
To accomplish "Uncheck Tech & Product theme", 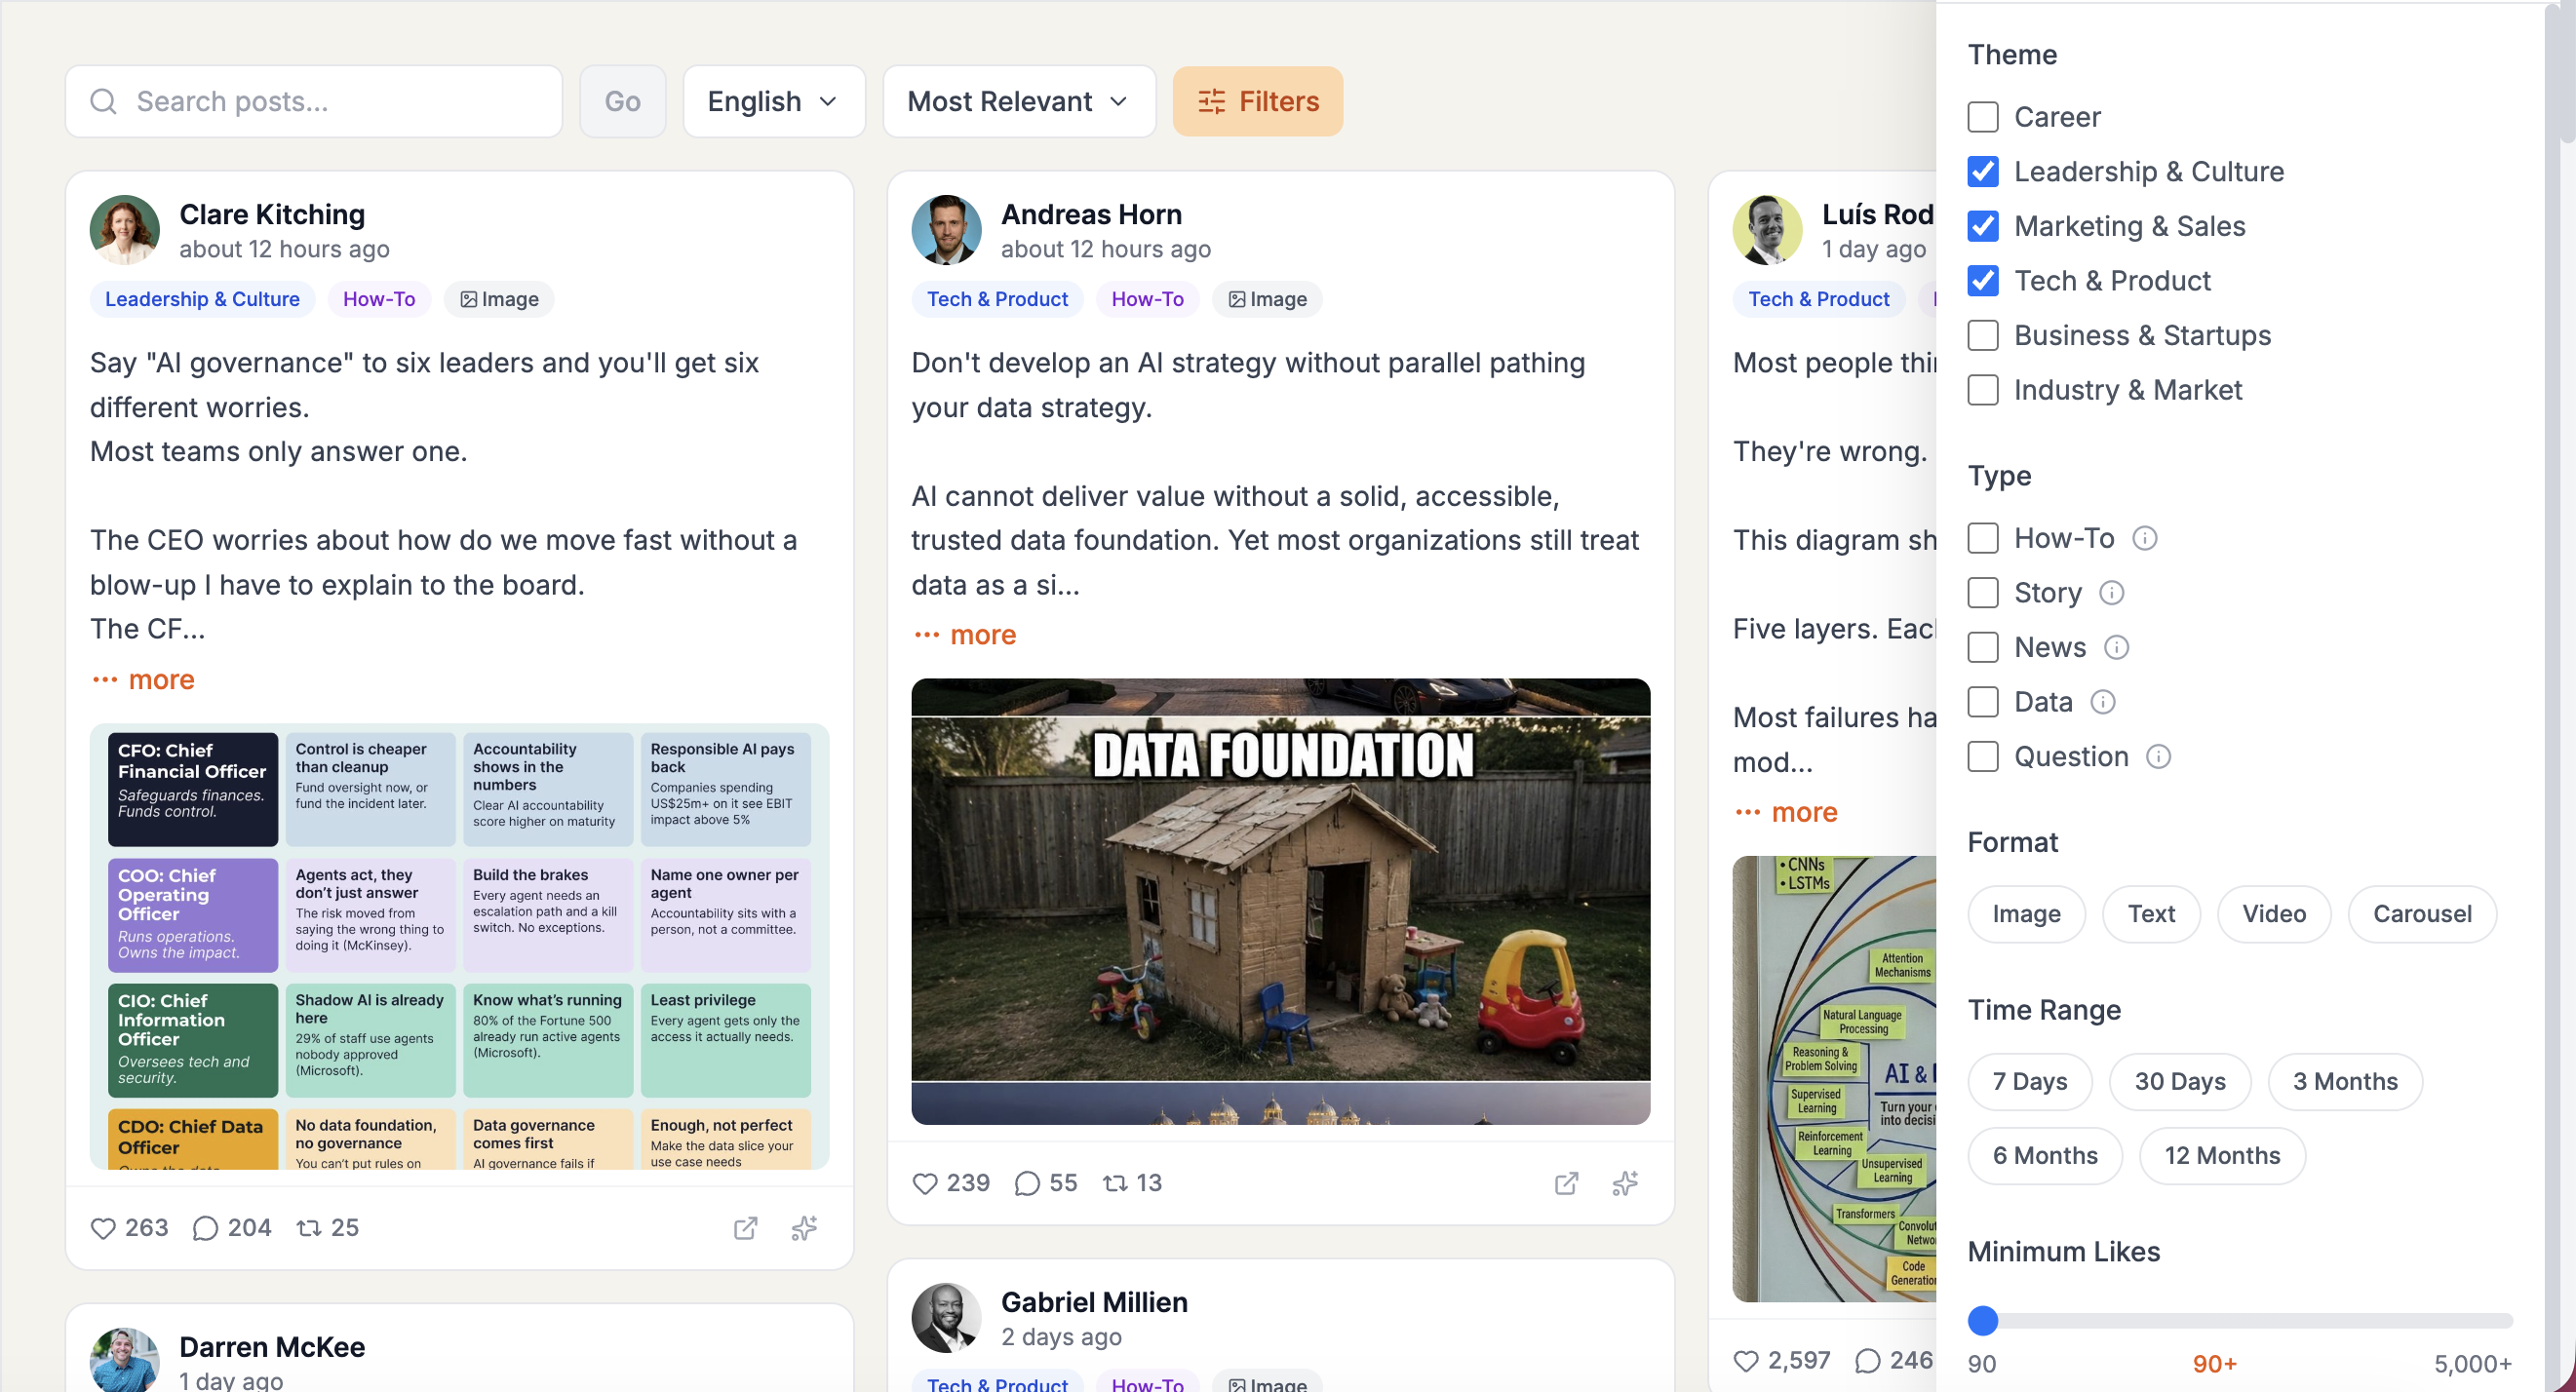I will tap(1983, 281).
